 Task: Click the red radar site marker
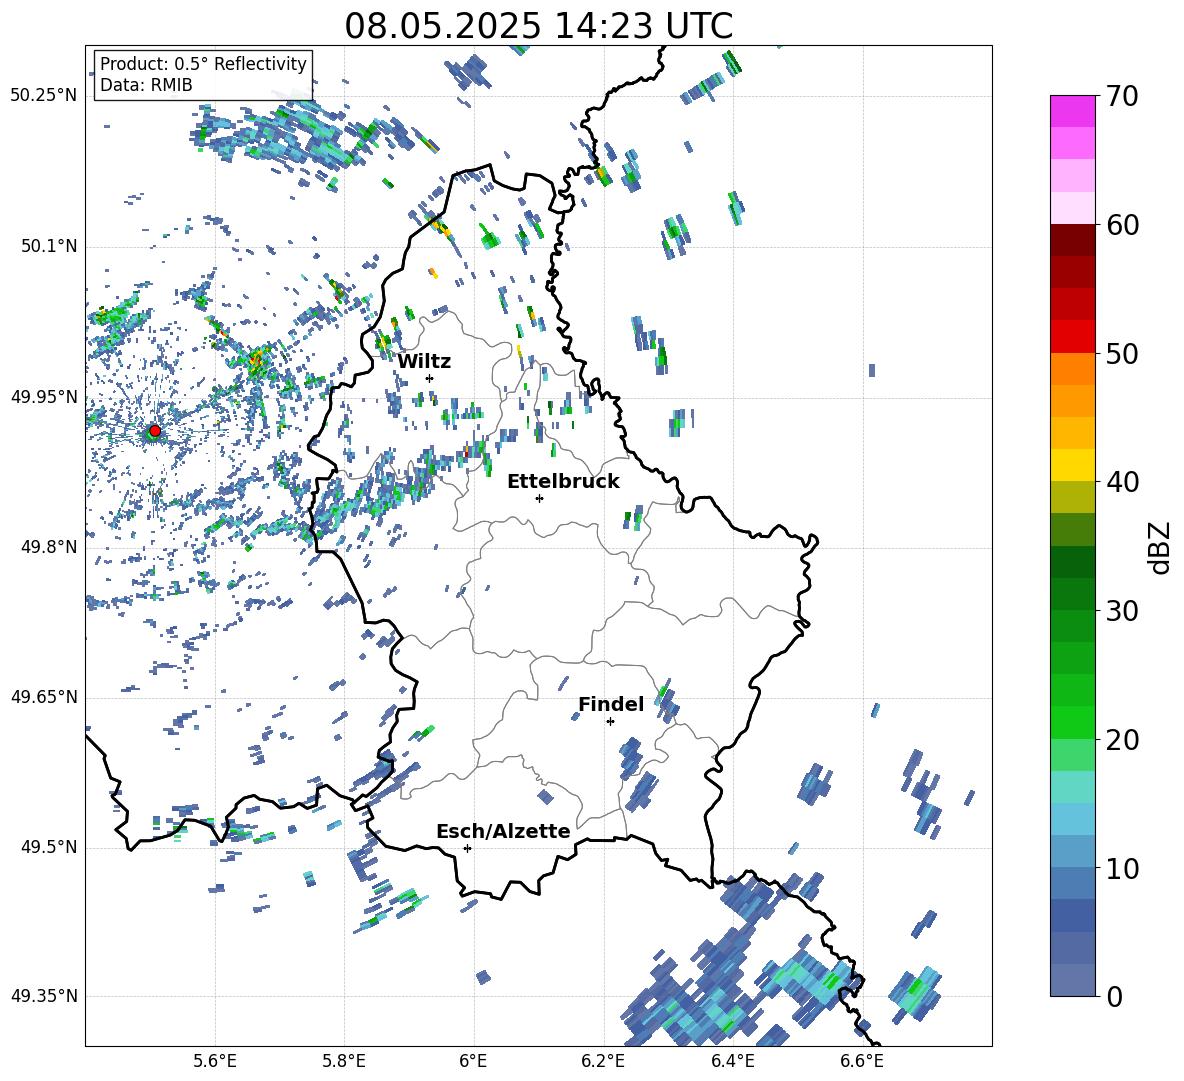coord(154,431)
